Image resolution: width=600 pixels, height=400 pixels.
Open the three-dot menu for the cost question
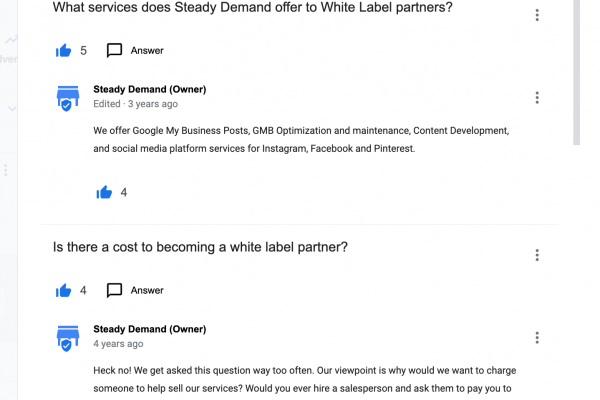537,255
